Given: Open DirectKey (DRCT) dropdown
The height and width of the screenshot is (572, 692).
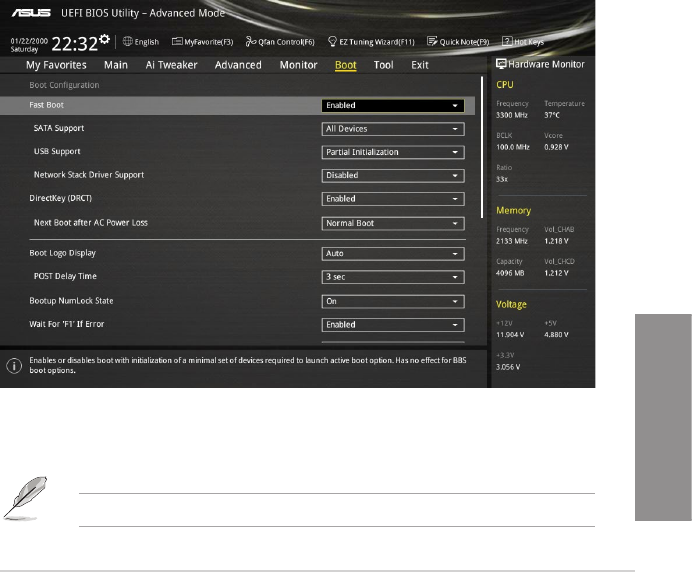Looking at the screenshot, I should point(393,199).
